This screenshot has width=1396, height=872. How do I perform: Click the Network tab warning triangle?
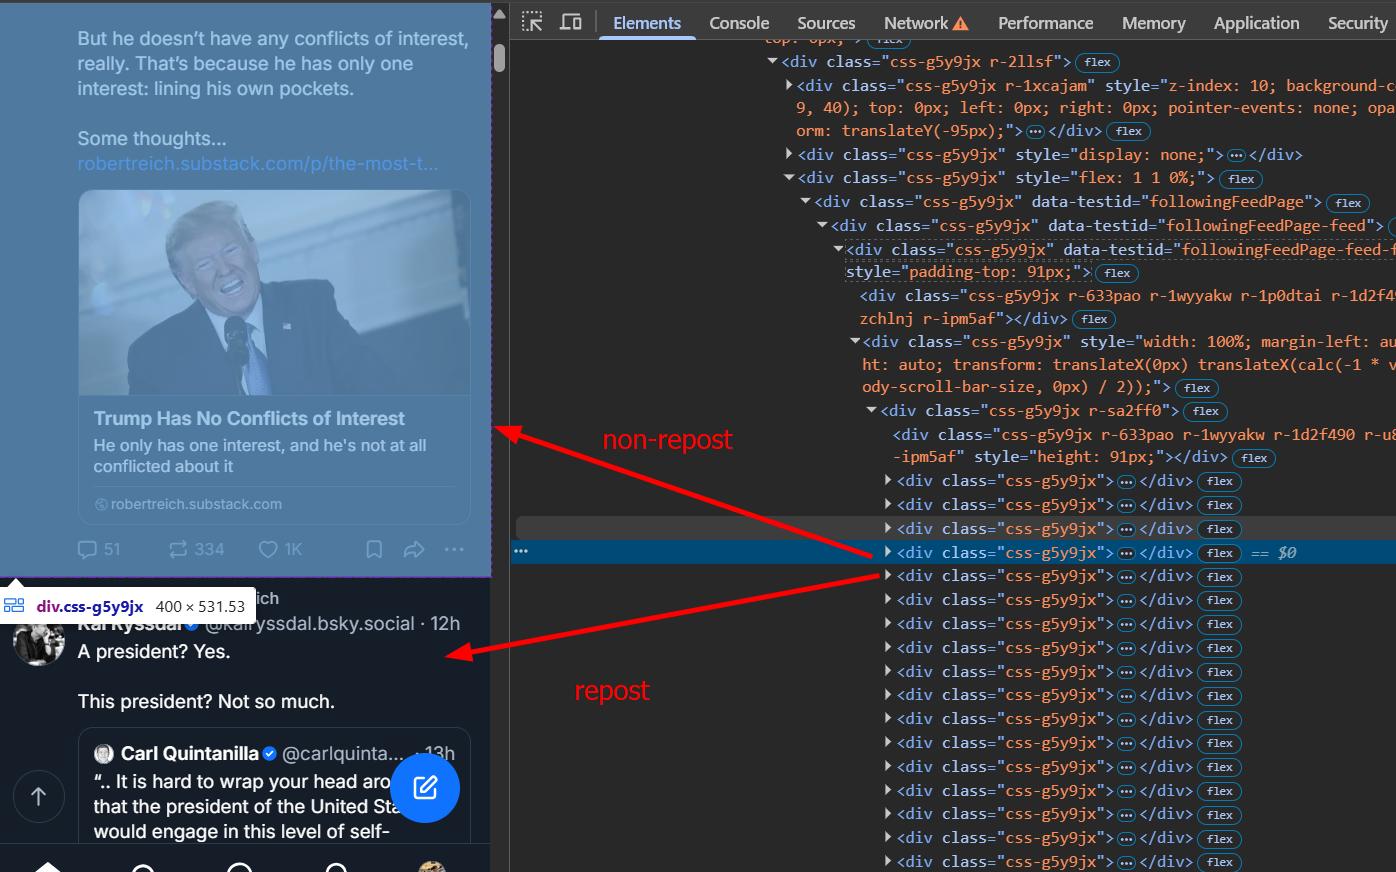[961, 23]
